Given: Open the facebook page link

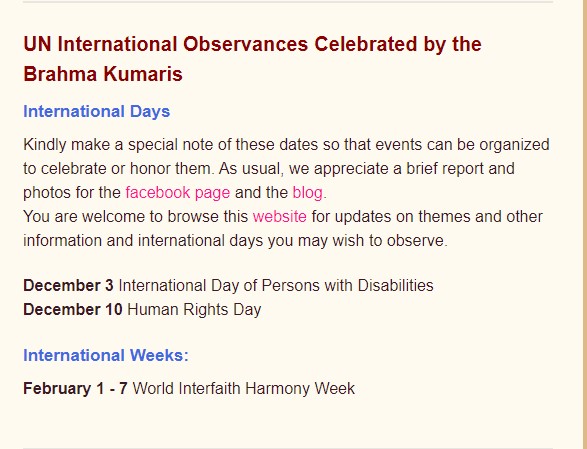Looking at the screenshot, I should point(177,193).
